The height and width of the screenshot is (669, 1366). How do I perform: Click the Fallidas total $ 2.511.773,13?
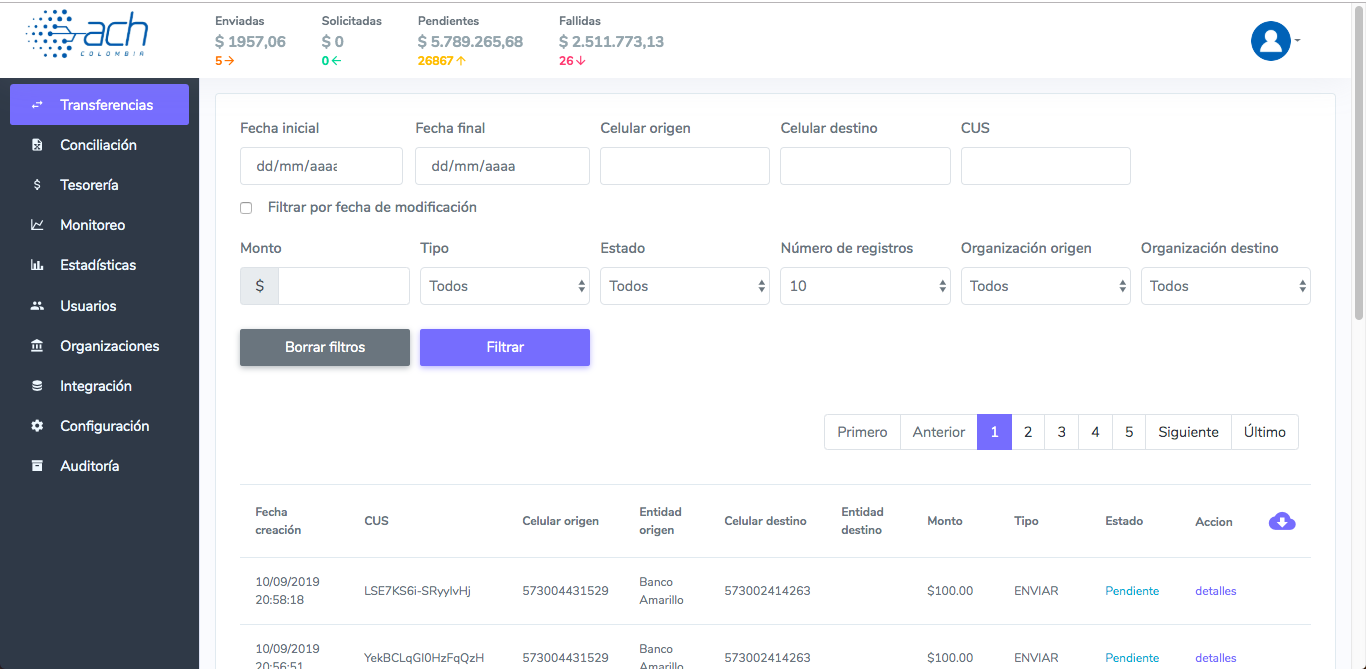point(611,42)
